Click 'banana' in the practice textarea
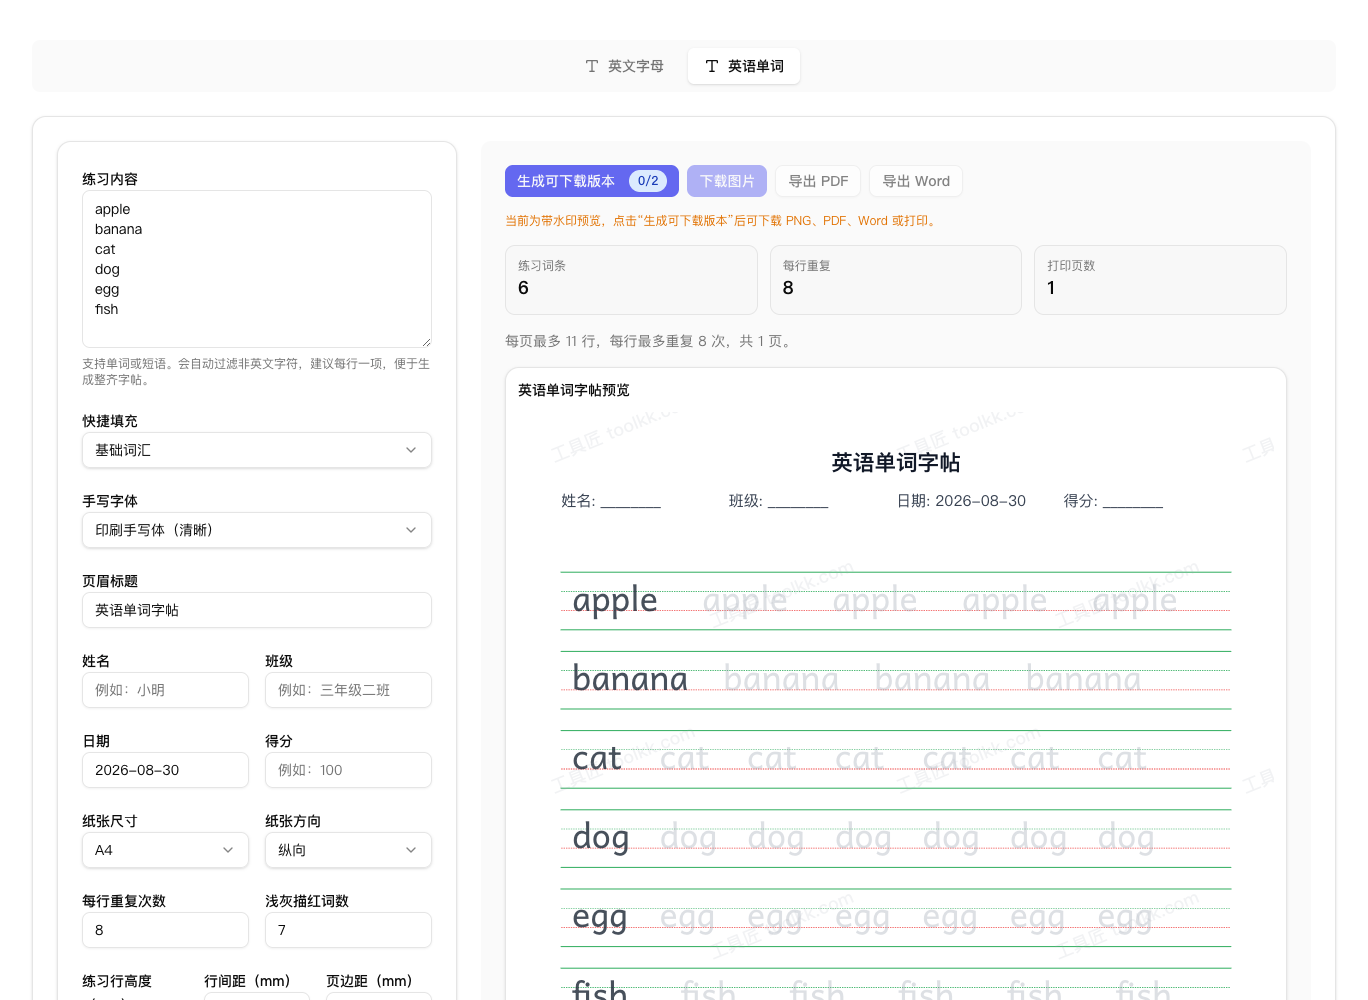 tap(118, 229)
